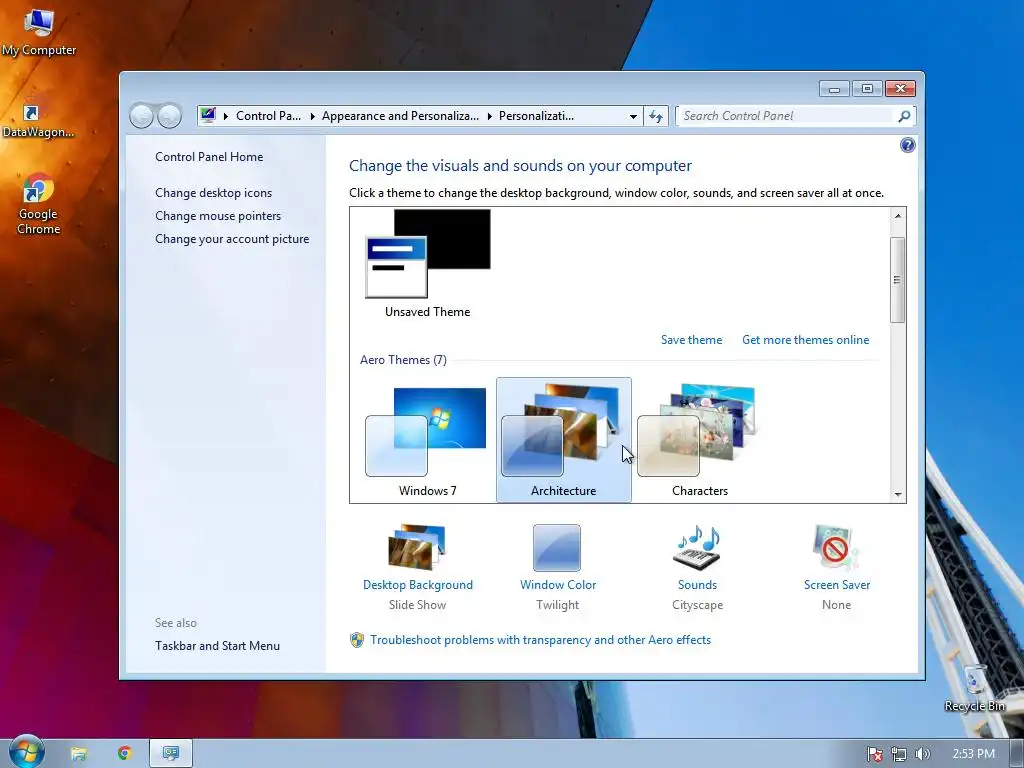Click the theme list scrollbar thumb
1024x768 pixels.
pos(898,280)
